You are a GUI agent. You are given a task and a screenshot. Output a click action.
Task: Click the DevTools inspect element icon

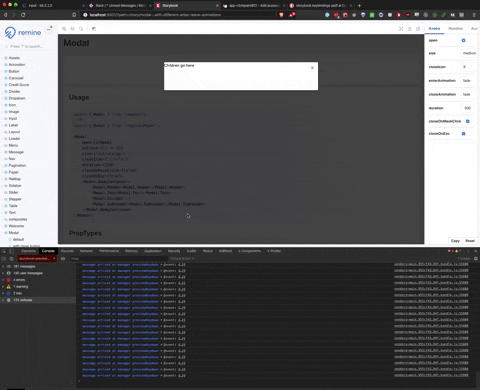pyautogui.click(x=4, y=251)
